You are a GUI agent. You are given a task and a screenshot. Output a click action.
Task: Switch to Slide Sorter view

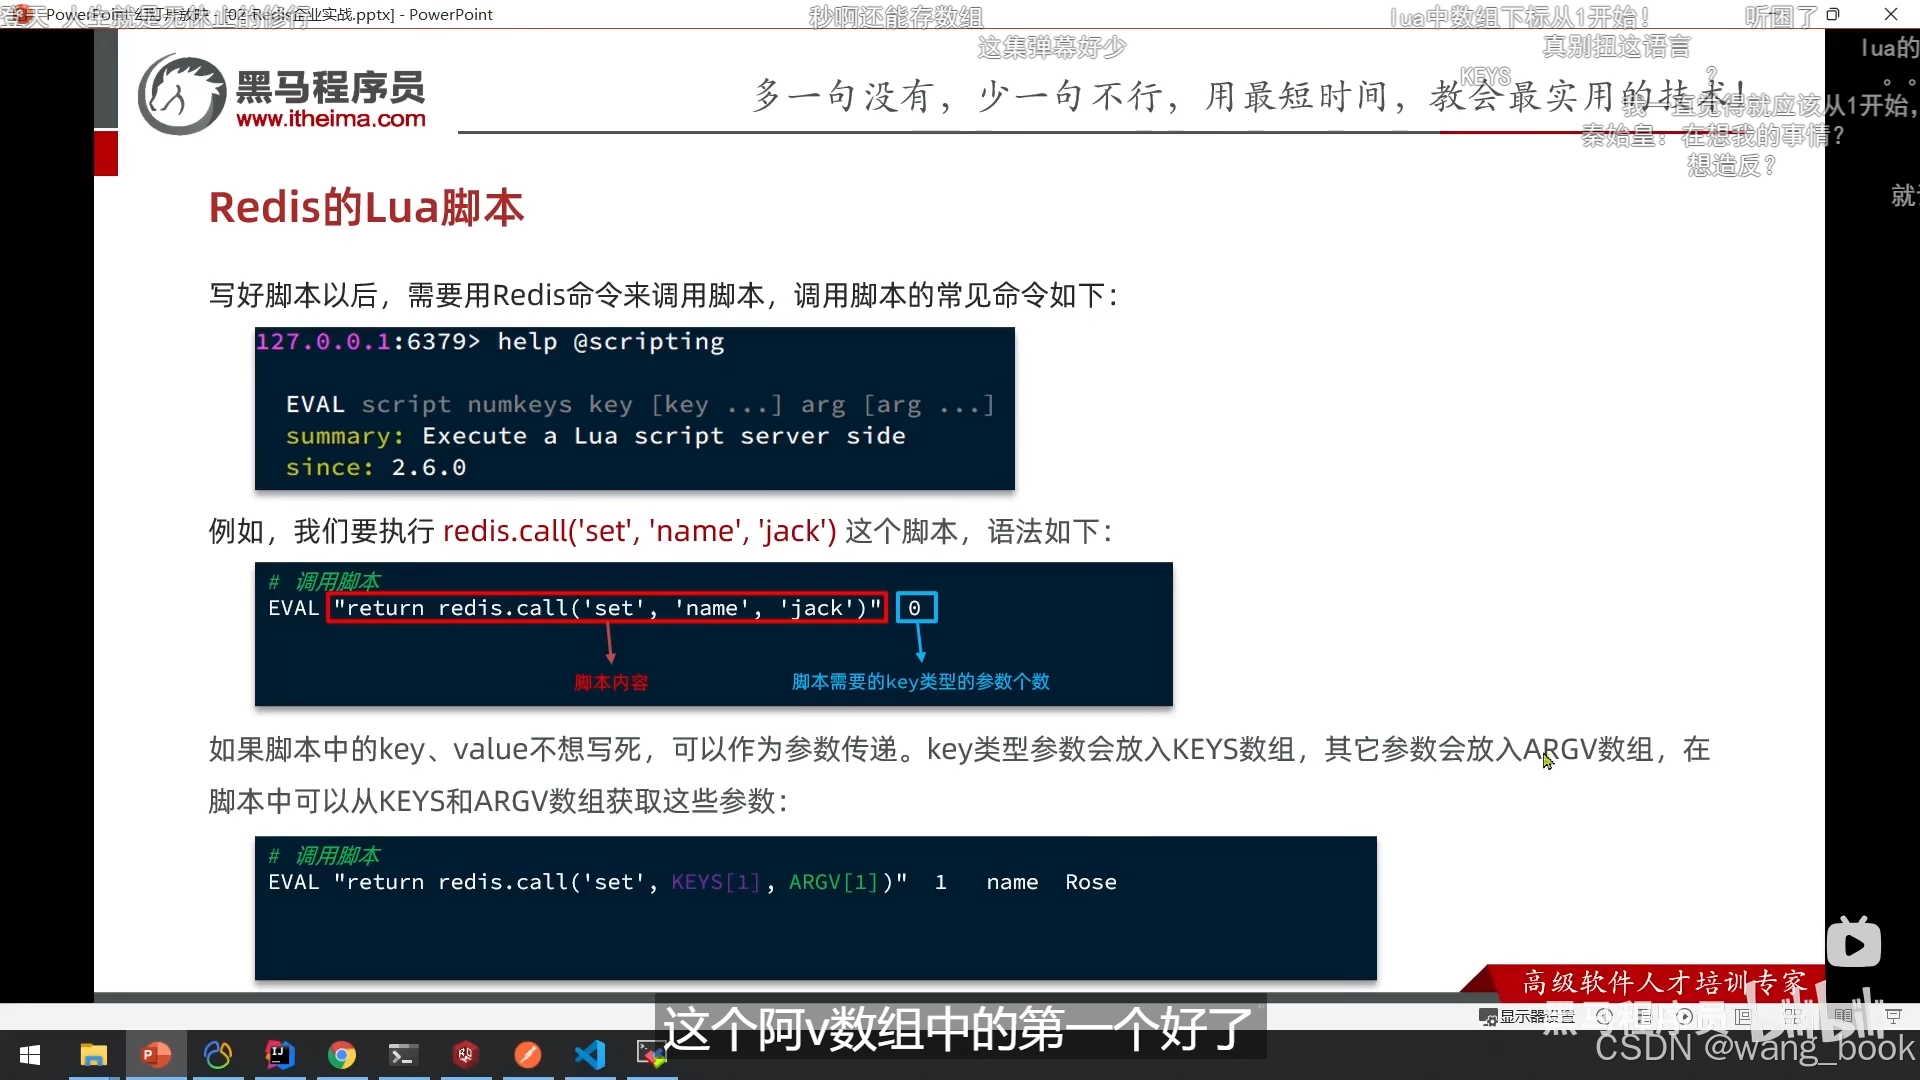[x=1793, y=1016]
